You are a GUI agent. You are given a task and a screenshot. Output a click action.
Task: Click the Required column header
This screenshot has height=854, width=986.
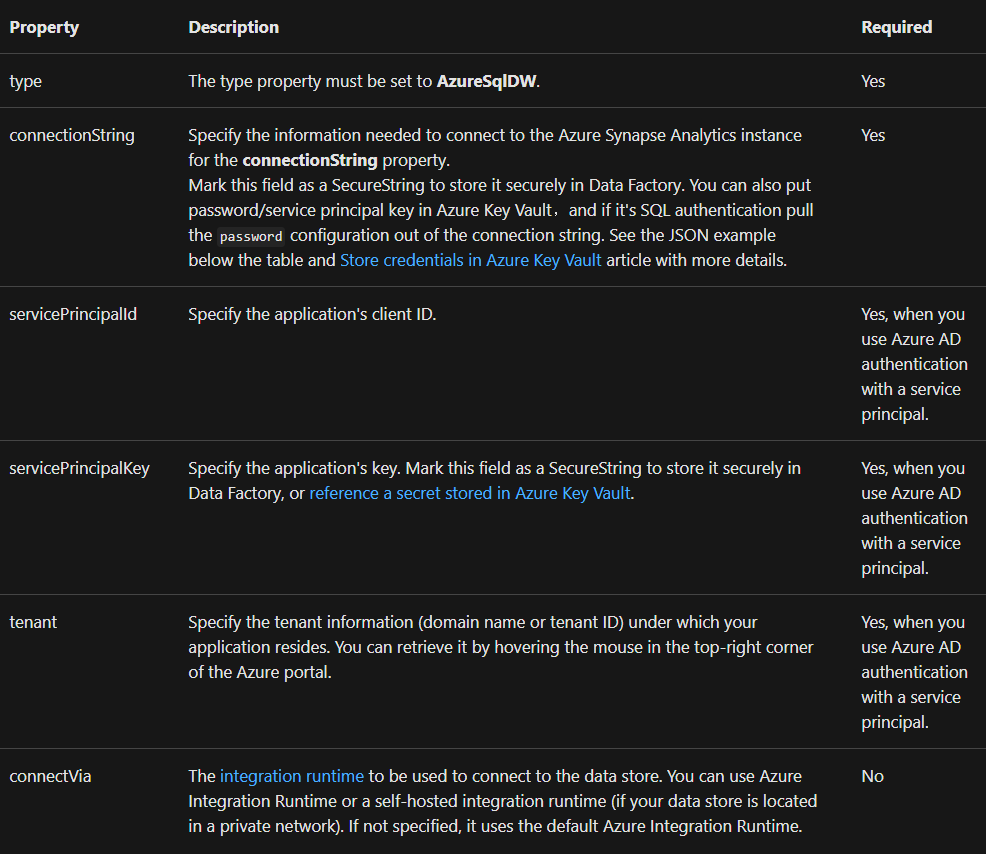point(897,27)
